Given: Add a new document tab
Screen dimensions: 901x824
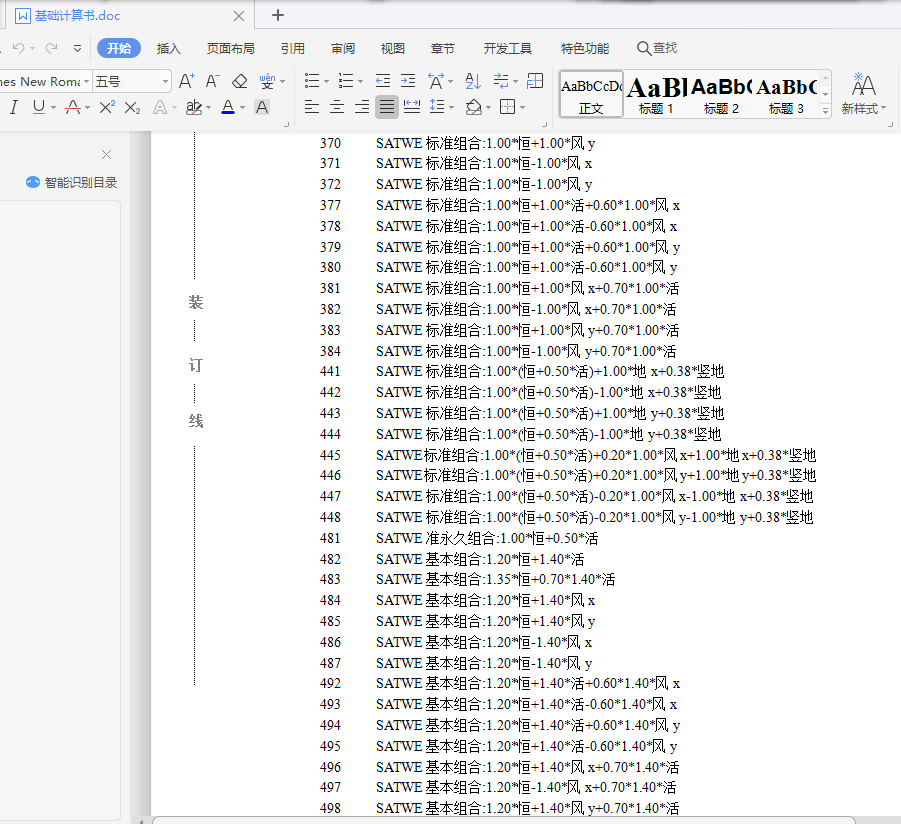Looking at the screenshot, I should [x=278, y=16].
